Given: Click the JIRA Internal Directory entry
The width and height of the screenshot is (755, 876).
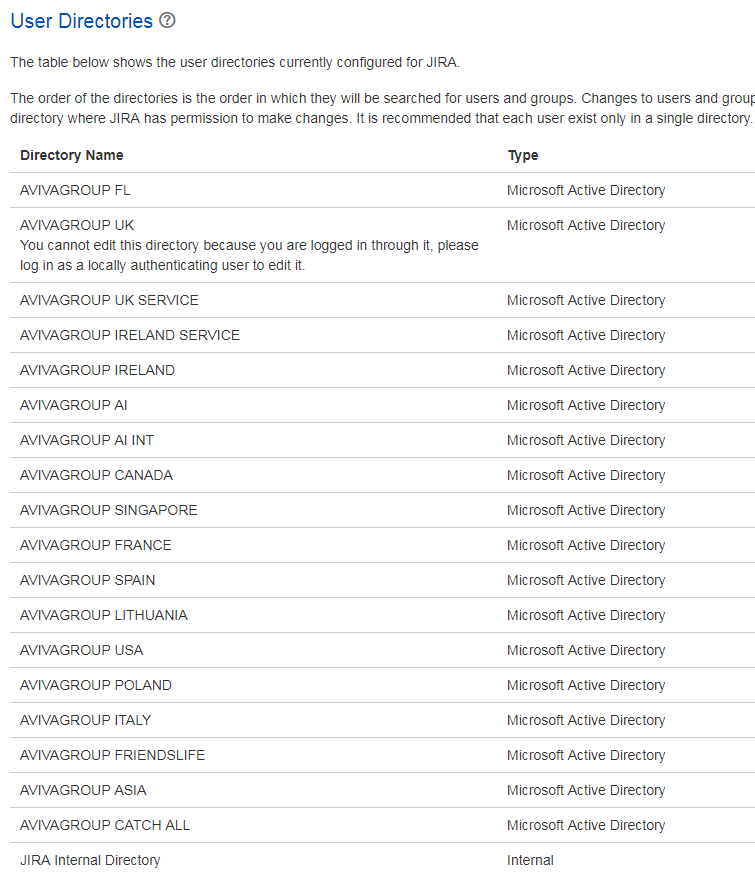Looking at the screenshot, I should [90, 860].
